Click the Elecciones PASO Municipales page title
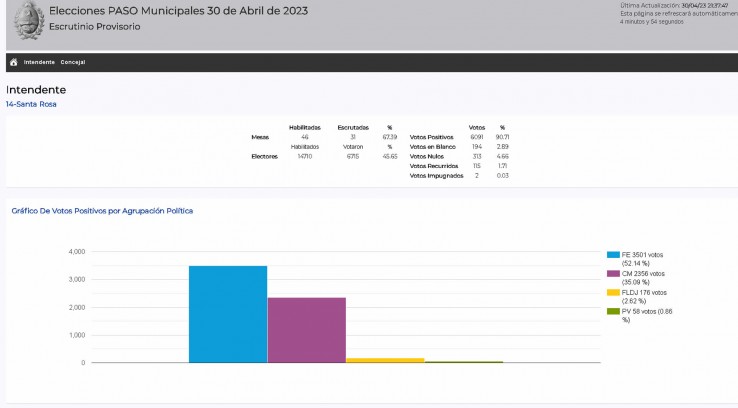738x408 pixels. point(178,11)
